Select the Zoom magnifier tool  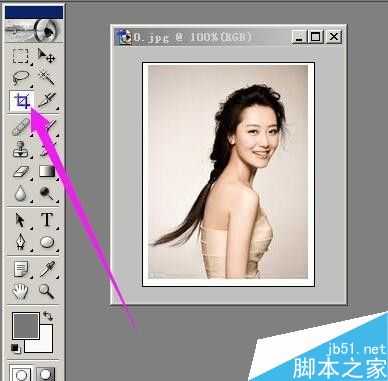pyautogui.click(x=47, y=291)
